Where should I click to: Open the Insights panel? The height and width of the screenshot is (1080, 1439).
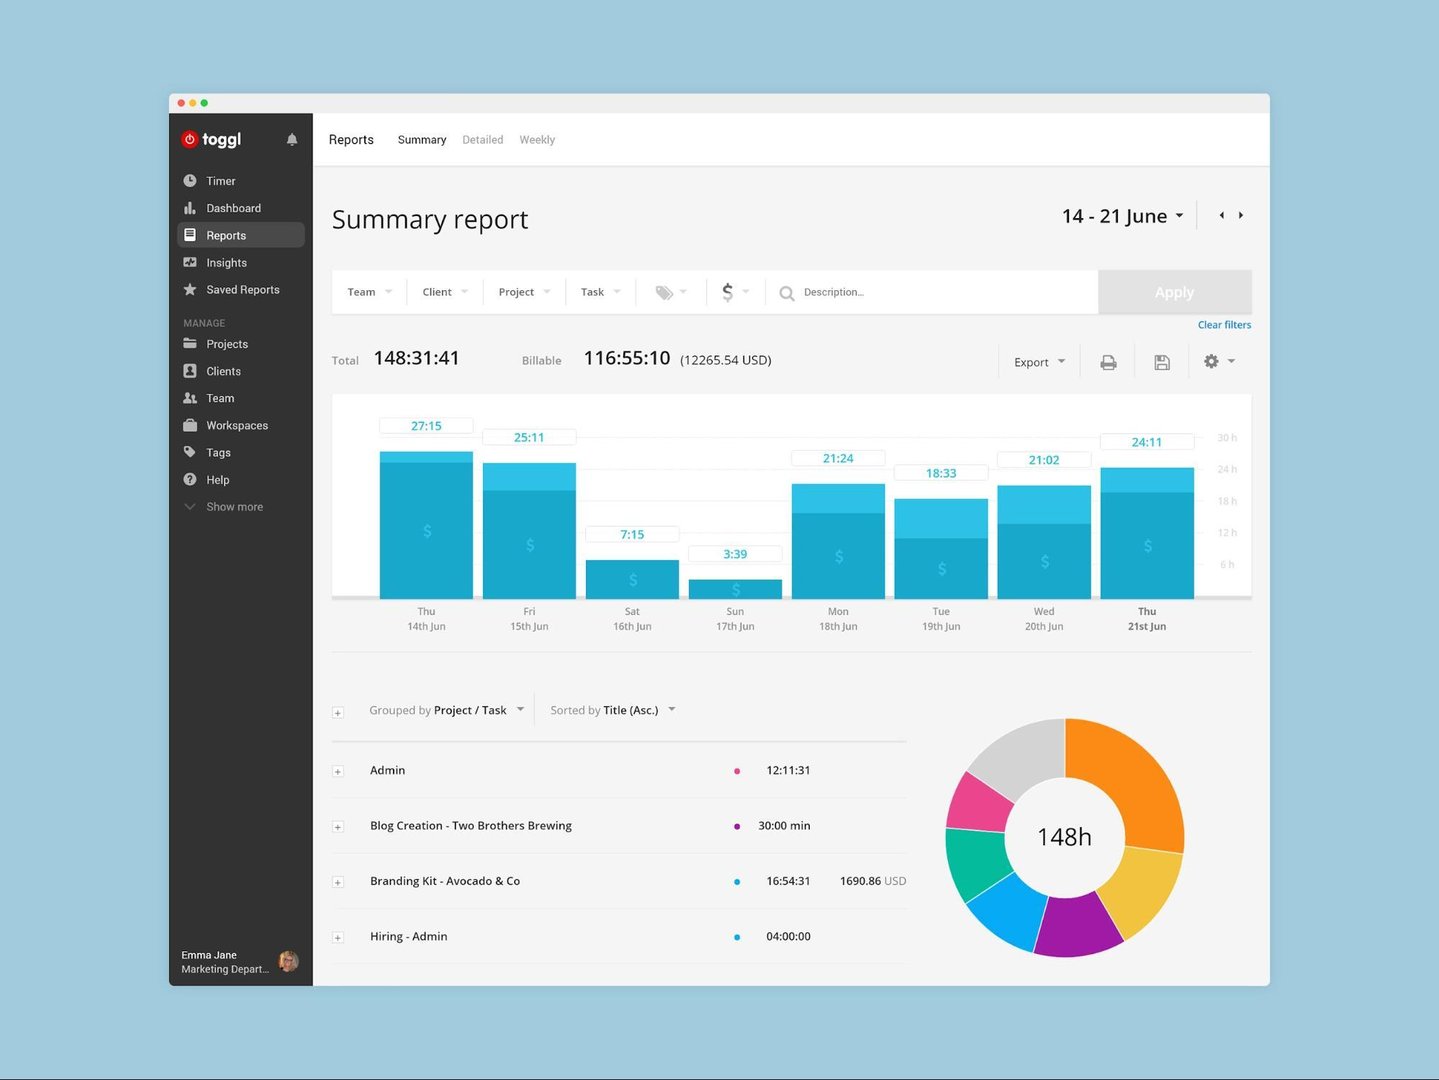coord(226,262)
